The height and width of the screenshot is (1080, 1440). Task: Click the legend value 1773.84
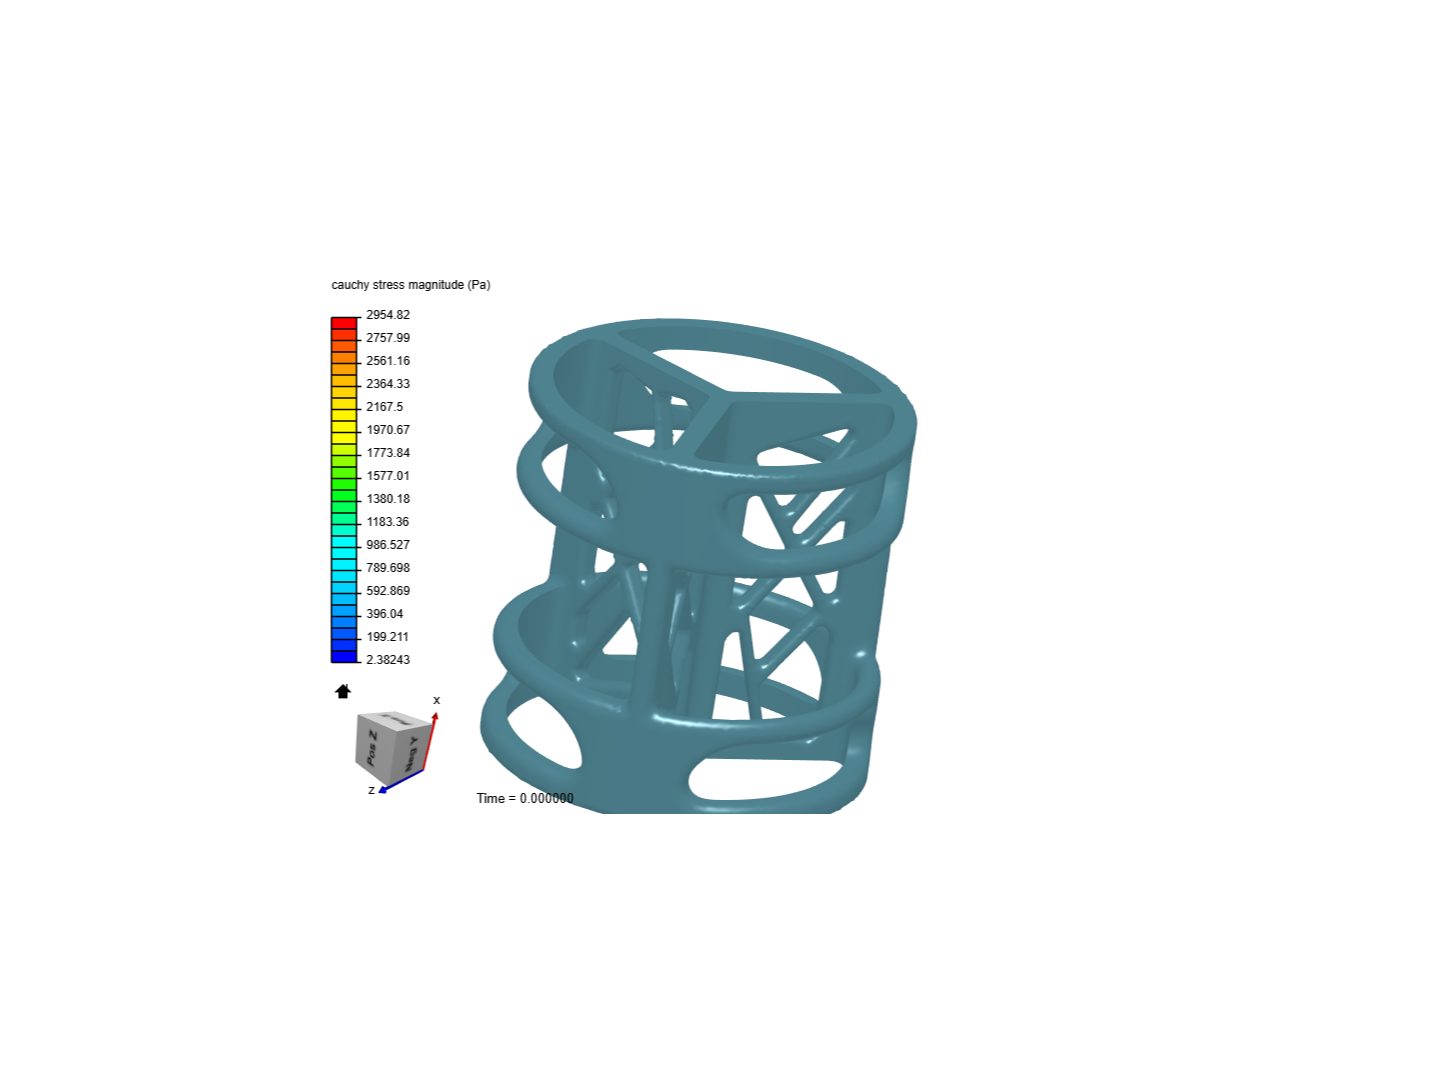click(388, 453)
